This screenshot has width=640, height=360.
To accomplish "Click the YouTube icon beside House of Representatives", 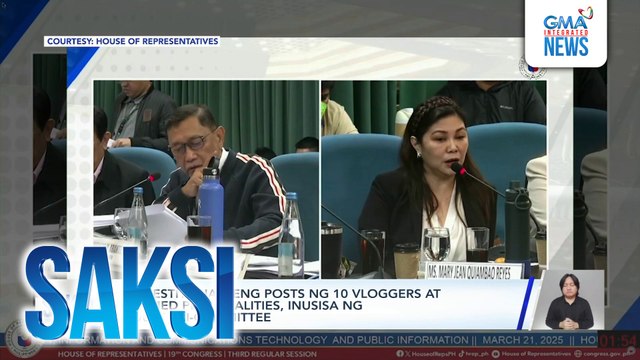I will [496, 354].
